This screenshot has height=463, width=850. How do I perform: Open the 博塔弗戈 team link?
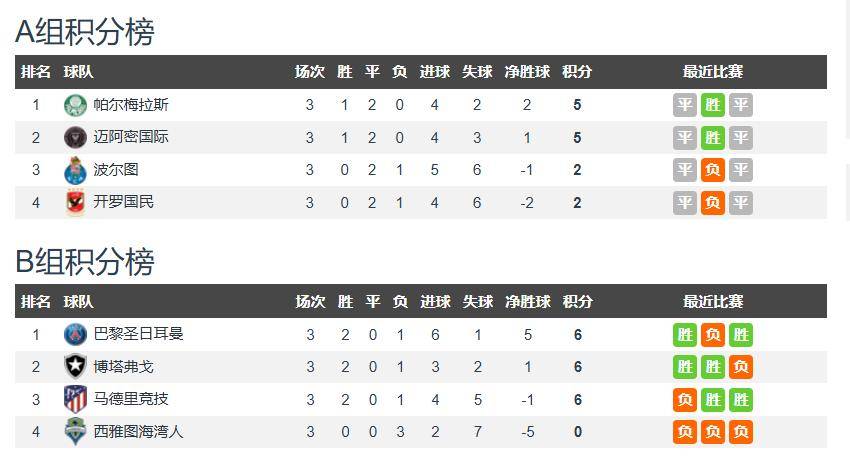pos(124,366)
